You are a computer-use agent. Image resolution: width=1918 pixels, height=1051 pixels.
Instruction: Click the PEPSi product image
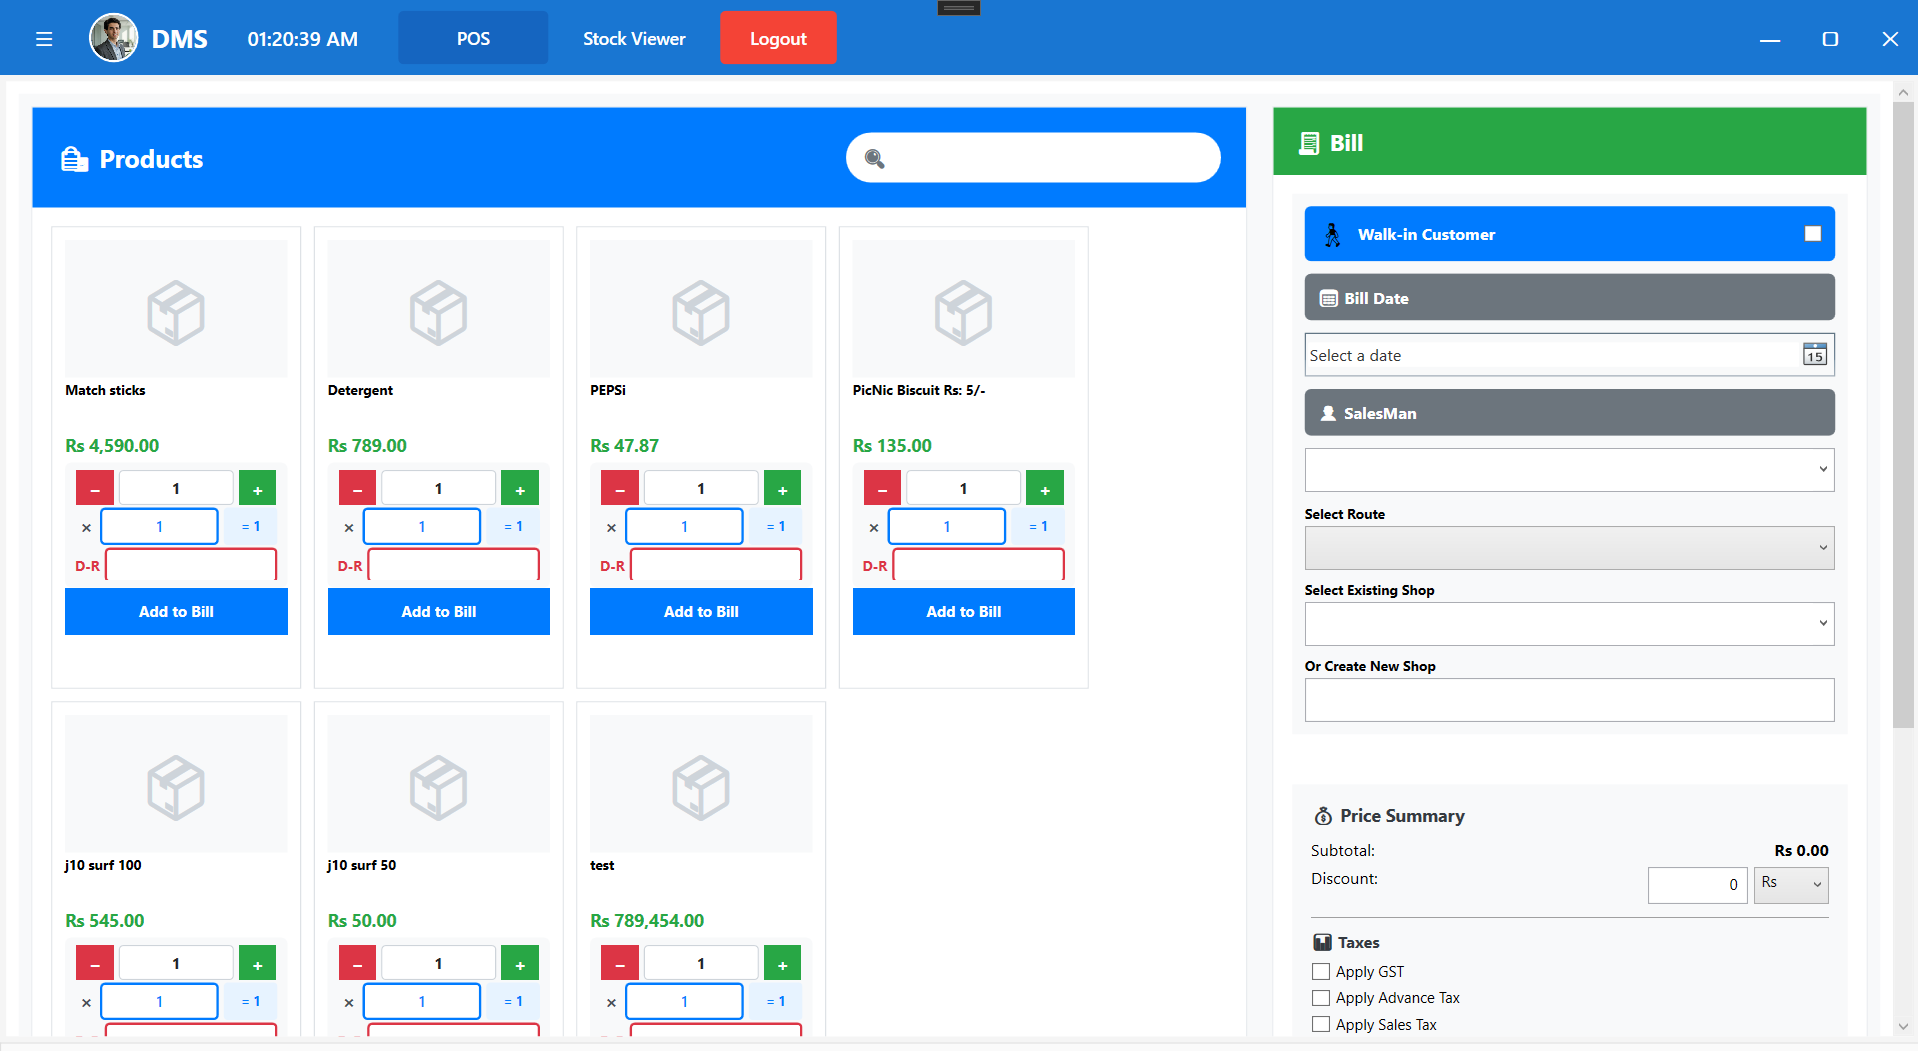click(701, 309)
